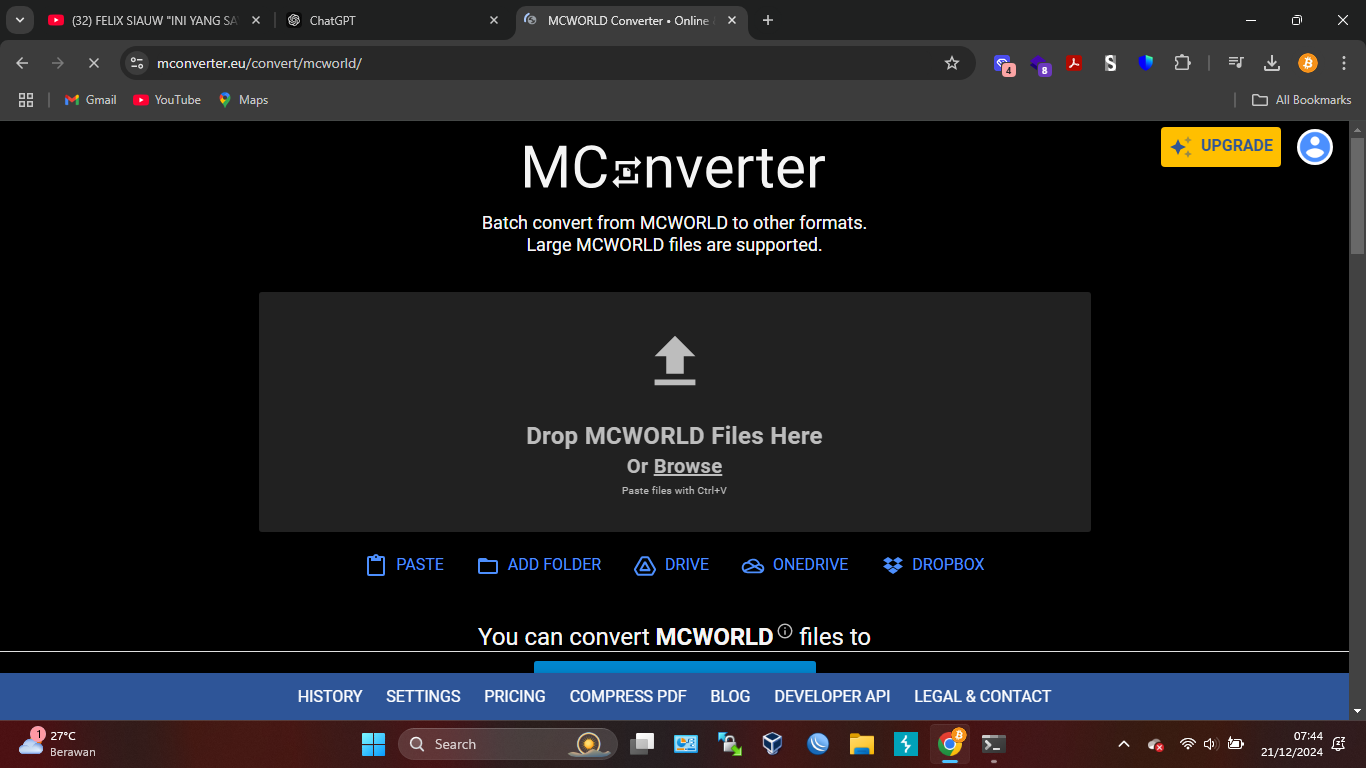The width and height of the screenshot is (1366, 768).
Task: Click the taskbar Search box
Action: coord(508,744)
